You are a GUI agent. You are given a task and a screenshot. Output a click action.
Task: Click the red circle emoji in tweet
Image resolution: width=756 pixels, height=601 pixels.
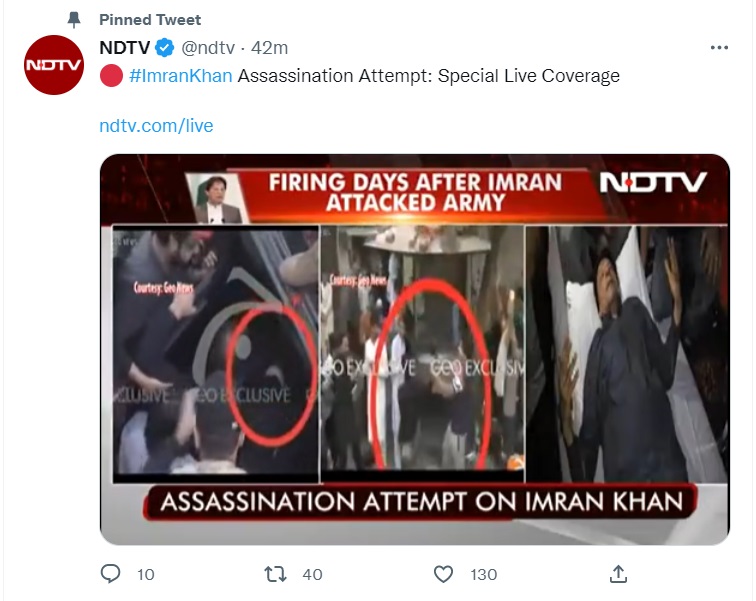coord(110,76)
